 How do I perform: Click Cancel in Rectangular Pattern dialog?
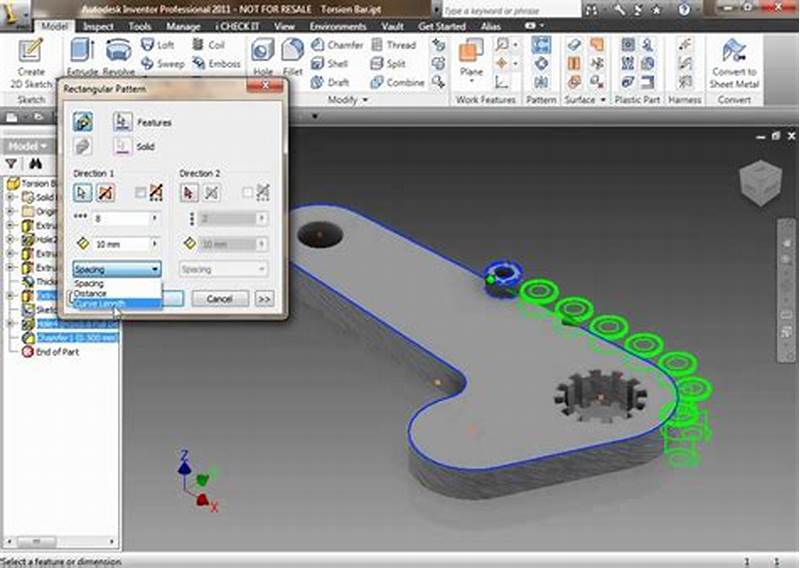[x=220, y=299]
